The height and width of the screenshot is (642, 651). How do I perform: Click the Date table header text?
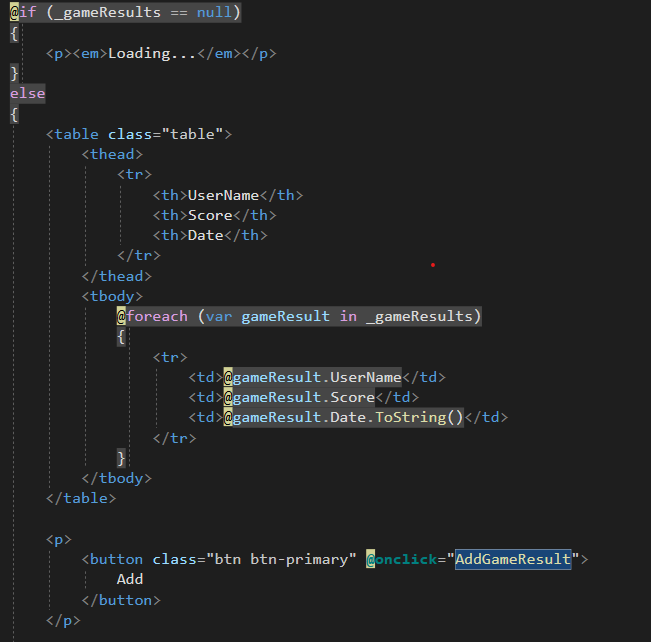click(x=206, y=235)
